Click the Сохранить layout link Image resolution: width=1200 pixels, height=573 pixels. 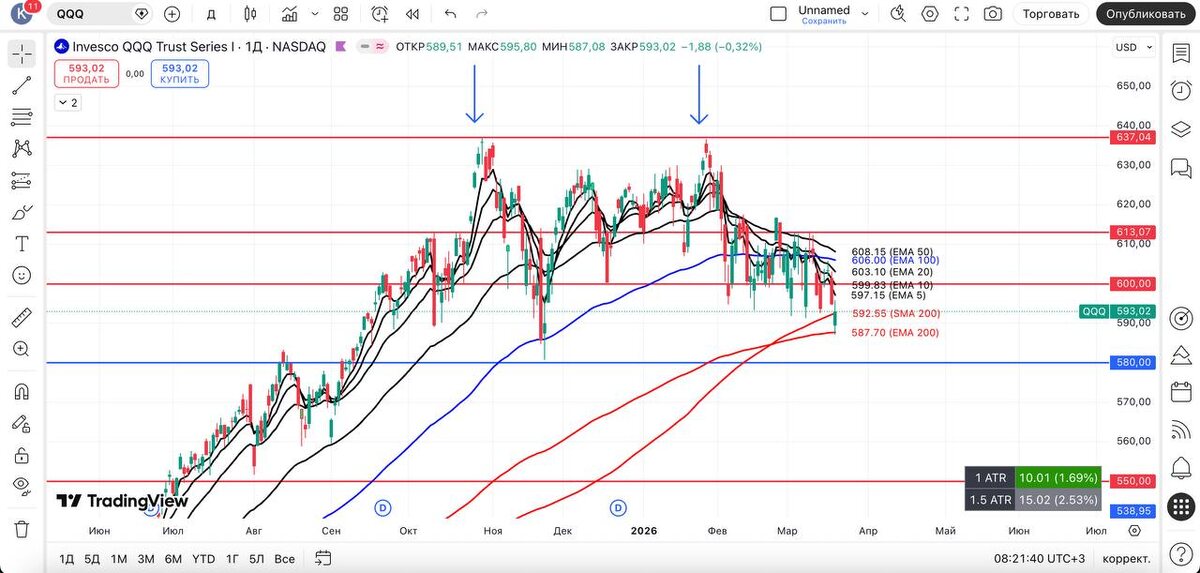824,21
